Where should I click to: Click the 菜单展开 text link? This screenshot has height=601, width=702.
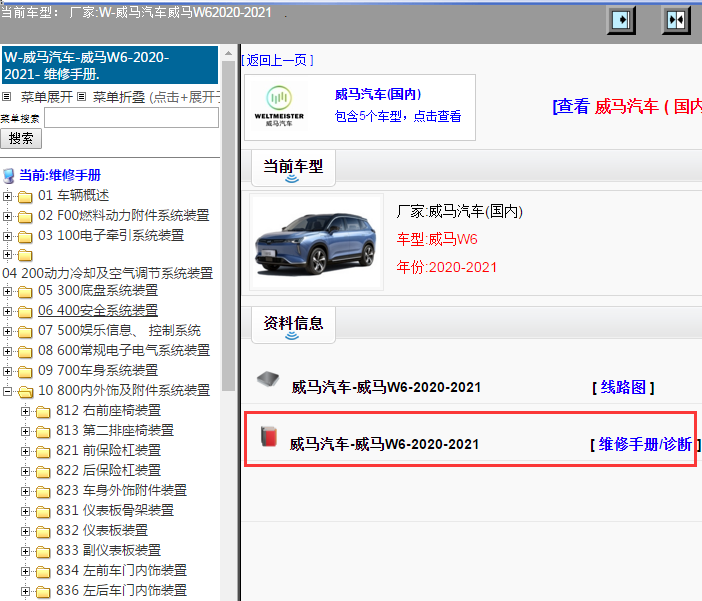(x=47, y=97)
